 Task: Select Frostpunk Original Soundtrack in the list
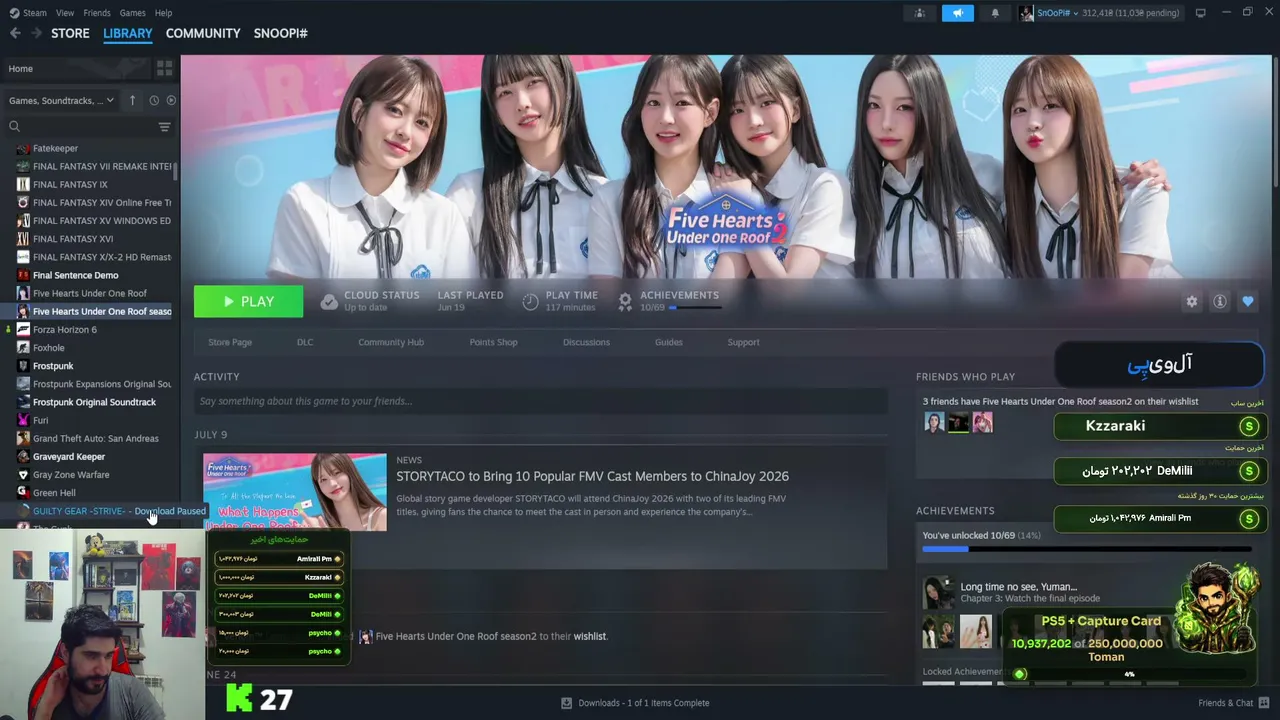coord(94,402)
